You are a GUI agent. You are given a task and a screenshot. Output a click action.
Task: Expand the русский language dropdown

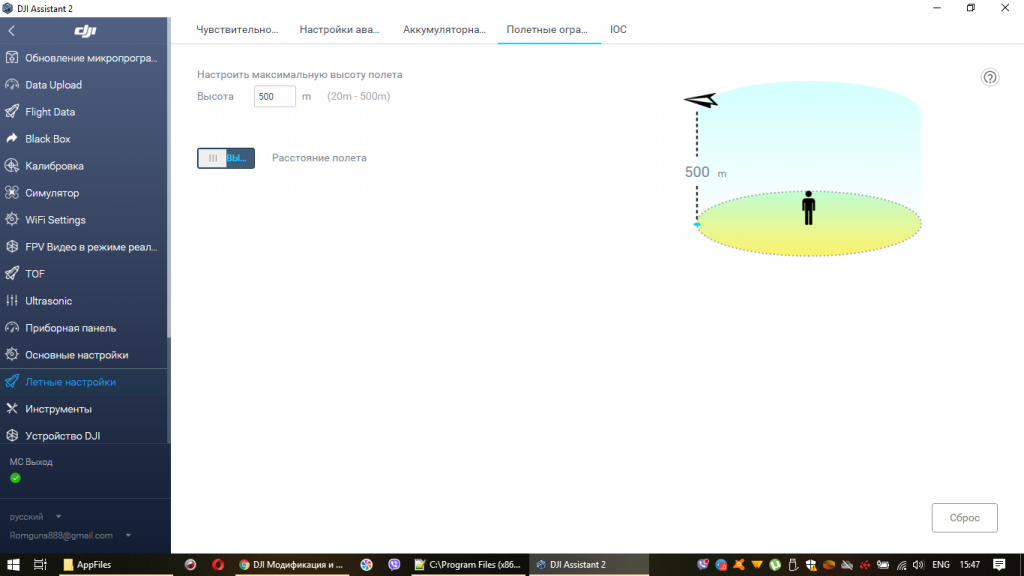(x=36, y=517)
